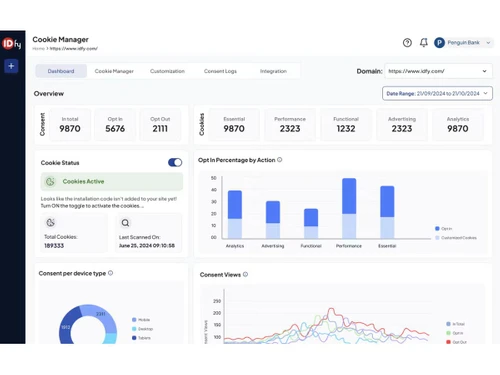Click the cookie icon above Total Cookies

(x=51, y=223)
